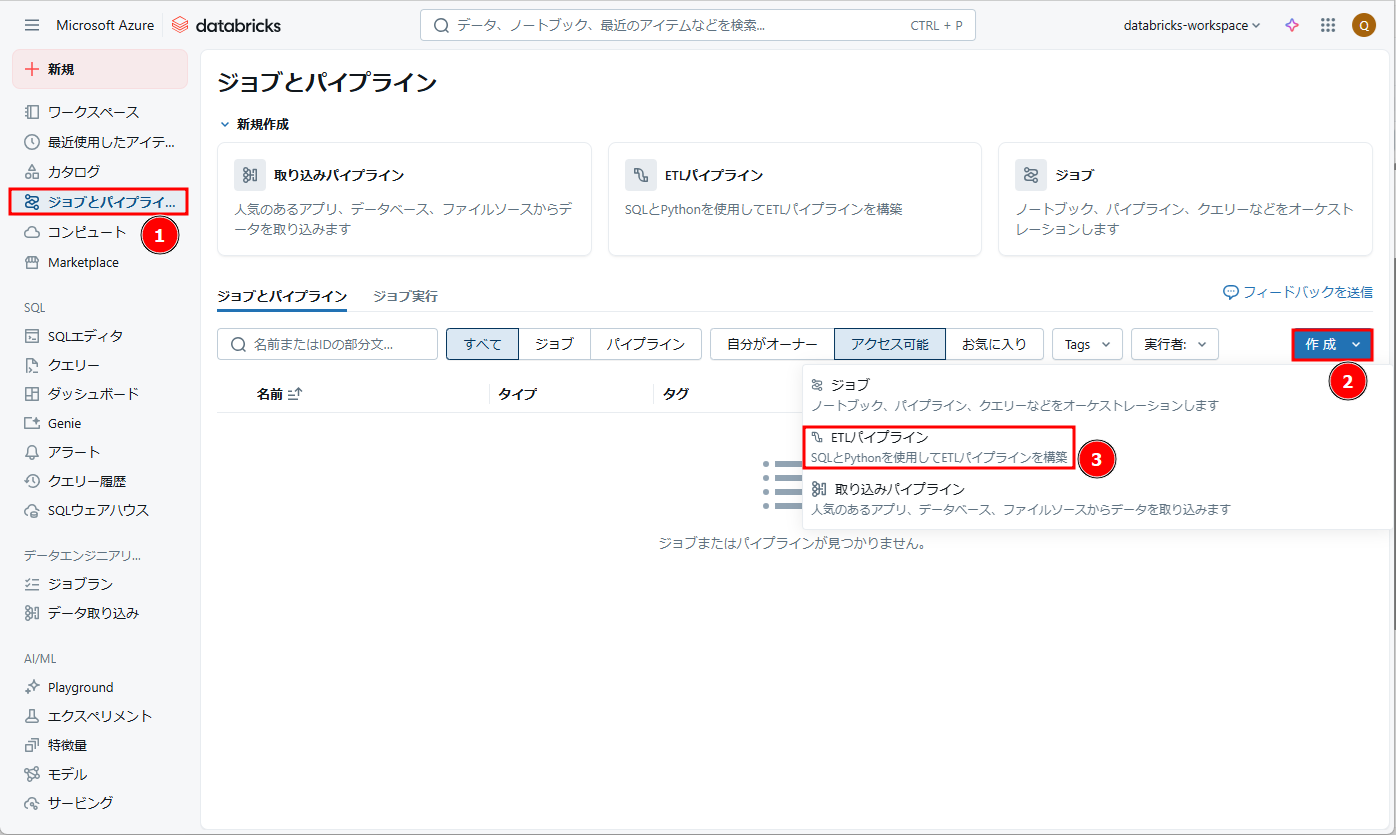This screenshot has width=1396, height=835.
Task: Click the 特徴量 sidebar icon
Action: coord(32,745)
